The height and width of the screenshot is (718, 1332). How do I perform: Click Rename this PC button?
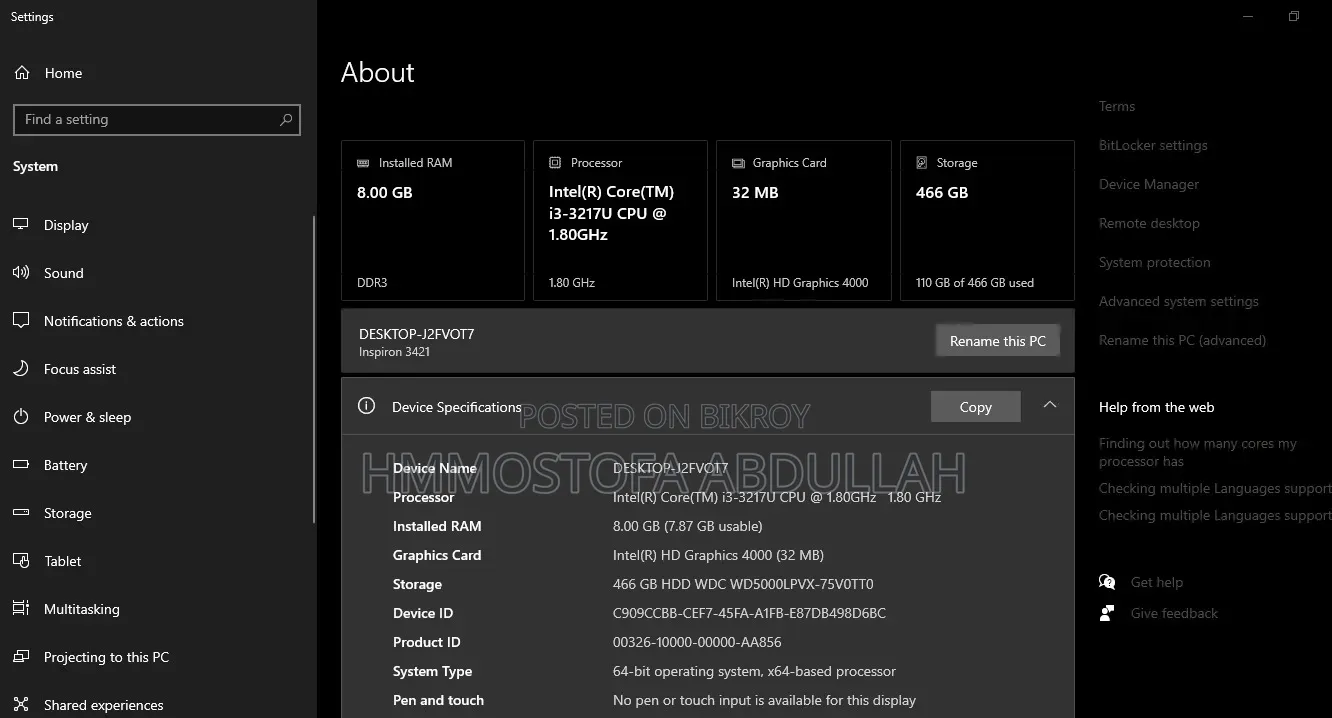997,341
